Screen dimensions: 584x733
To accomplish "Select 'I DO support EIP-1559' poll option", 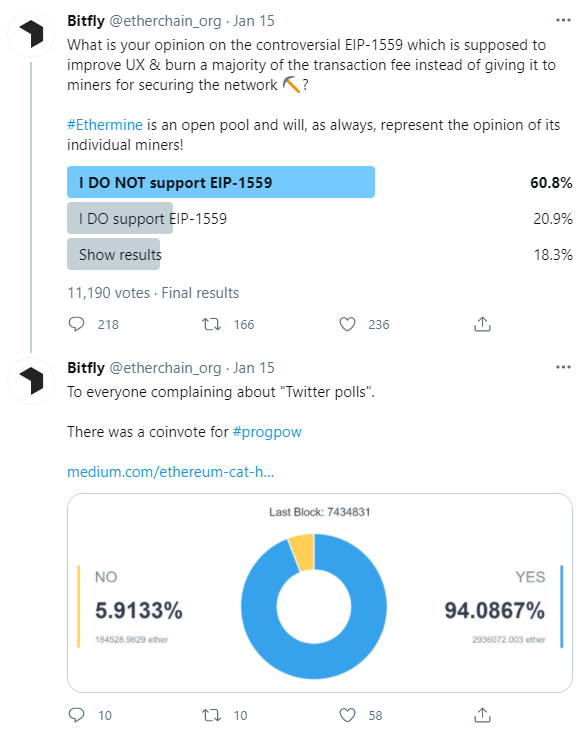I will click(x=319, y=218).
